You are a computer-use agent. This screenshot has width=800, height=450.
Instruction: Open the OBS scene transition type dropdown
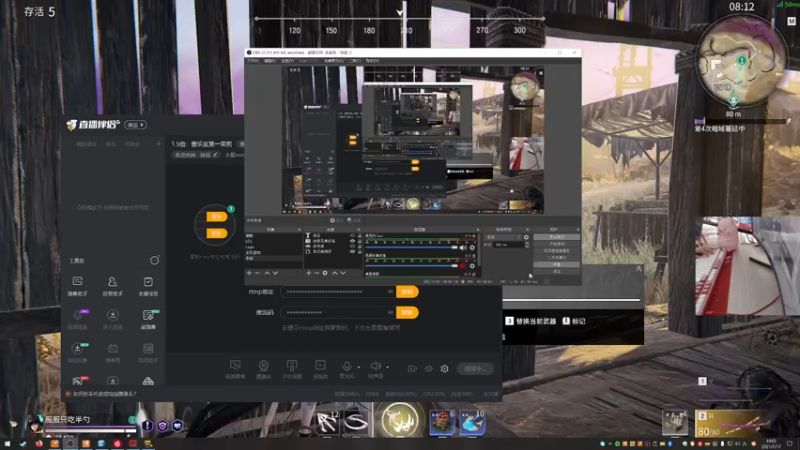point(504,237)
